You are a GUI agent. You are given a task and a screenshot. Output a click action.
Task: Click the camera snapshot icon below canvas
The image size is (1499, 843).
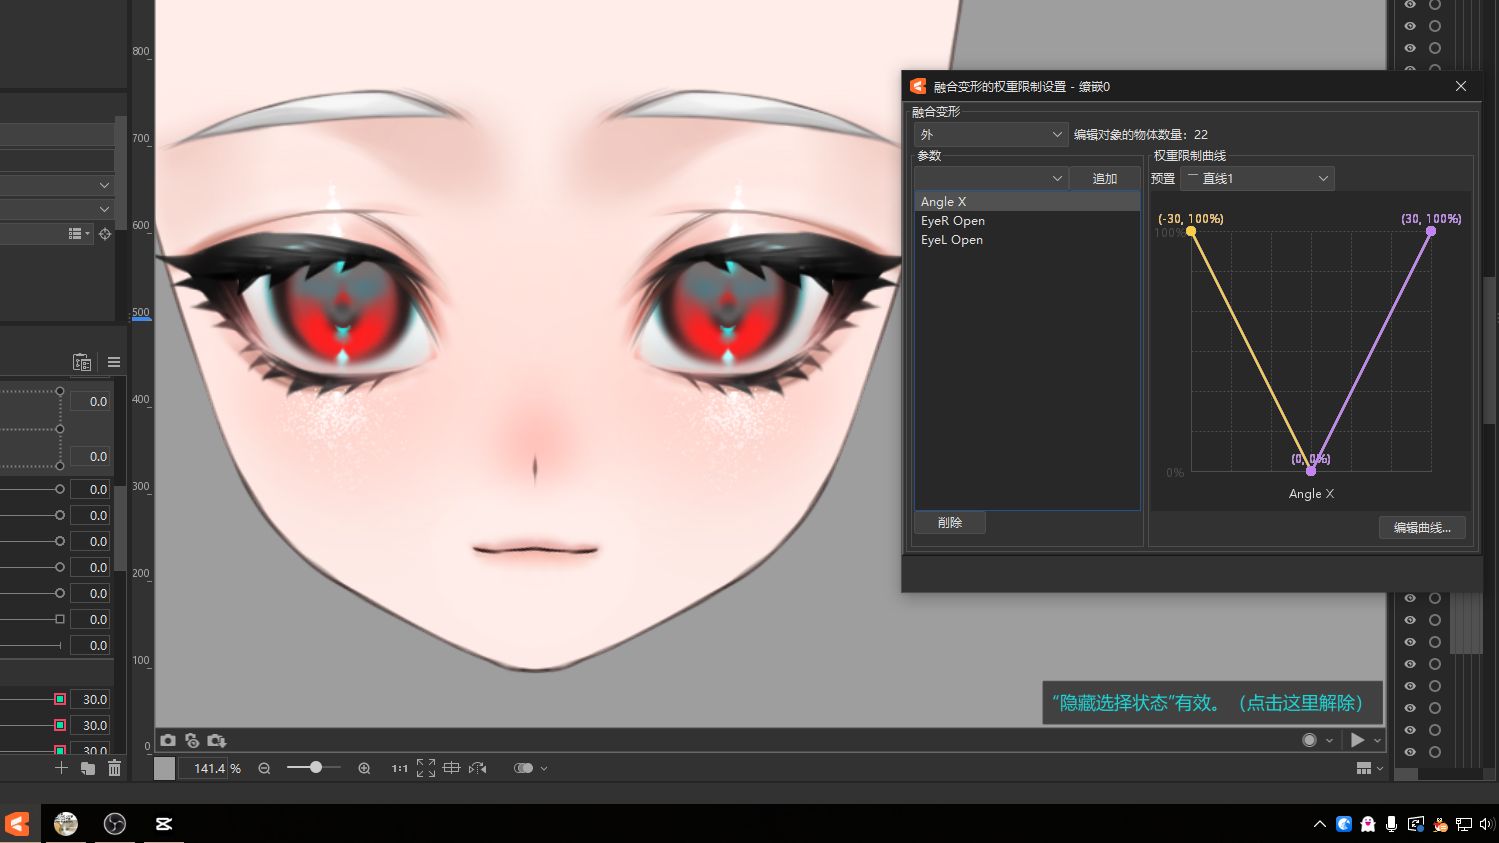pos(168,741)
